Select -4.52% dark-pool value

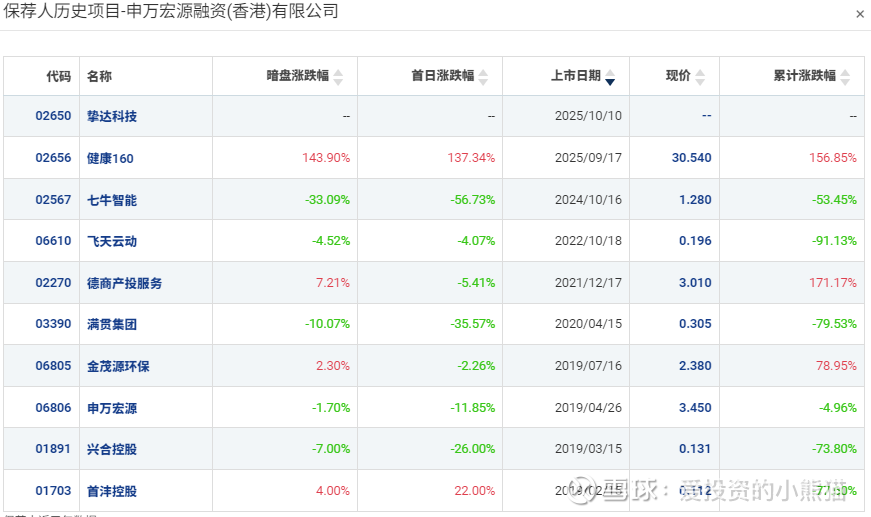coord(331,240)
